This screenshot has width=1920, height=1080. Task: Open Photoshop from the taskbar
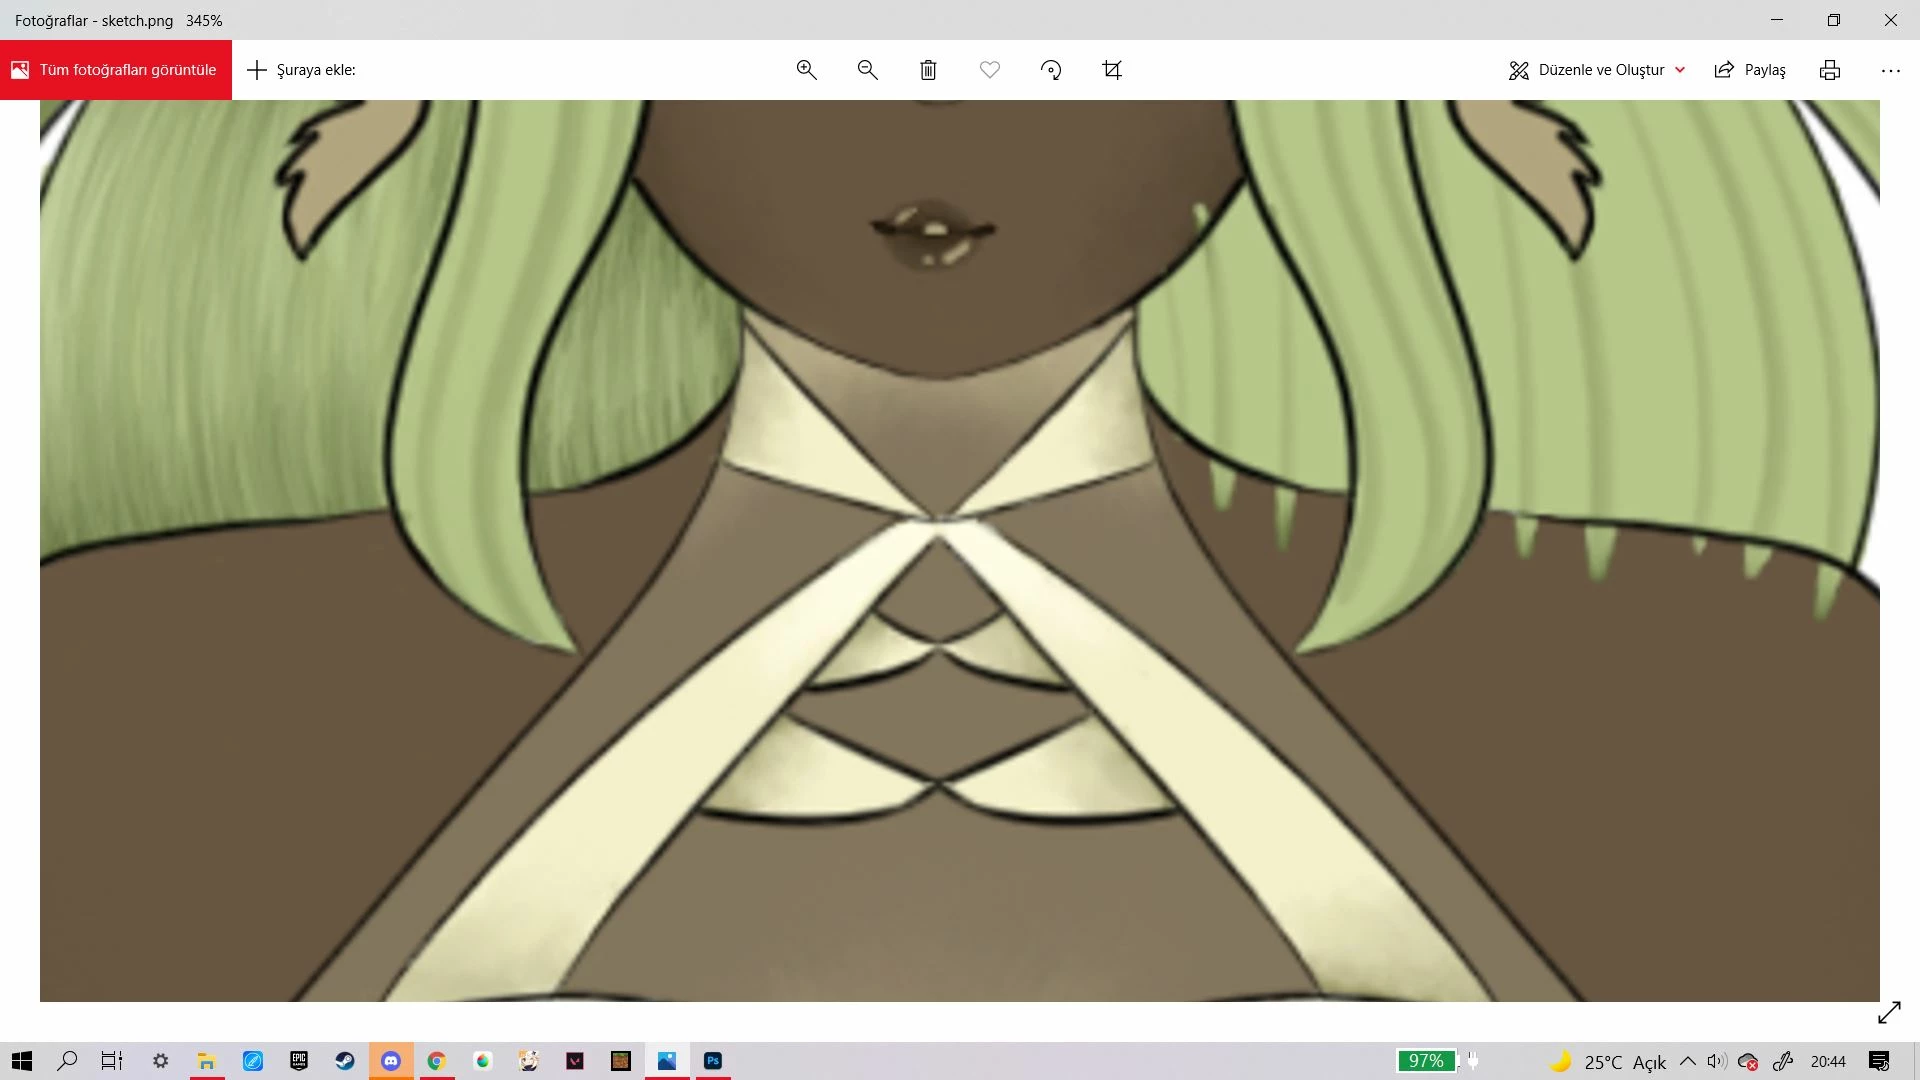713,1061
